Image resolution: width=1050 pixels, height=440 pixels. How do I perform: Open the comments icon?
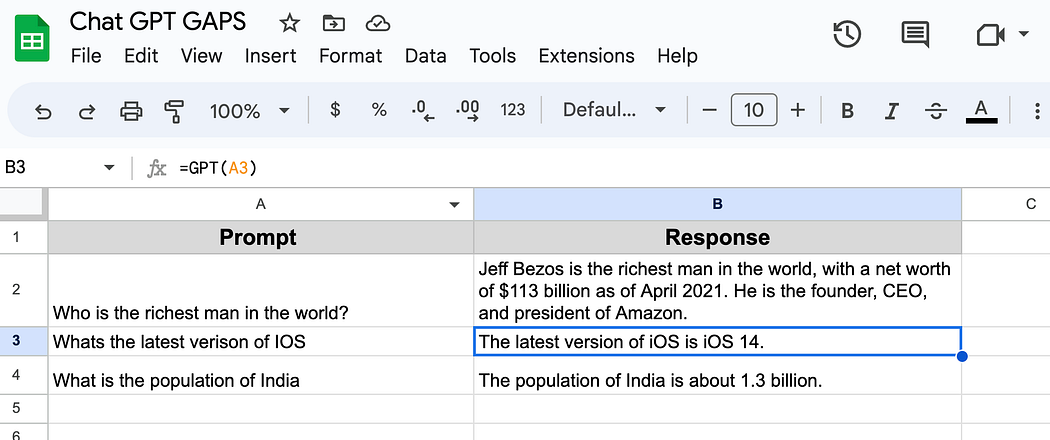click(x=915, y=34)
